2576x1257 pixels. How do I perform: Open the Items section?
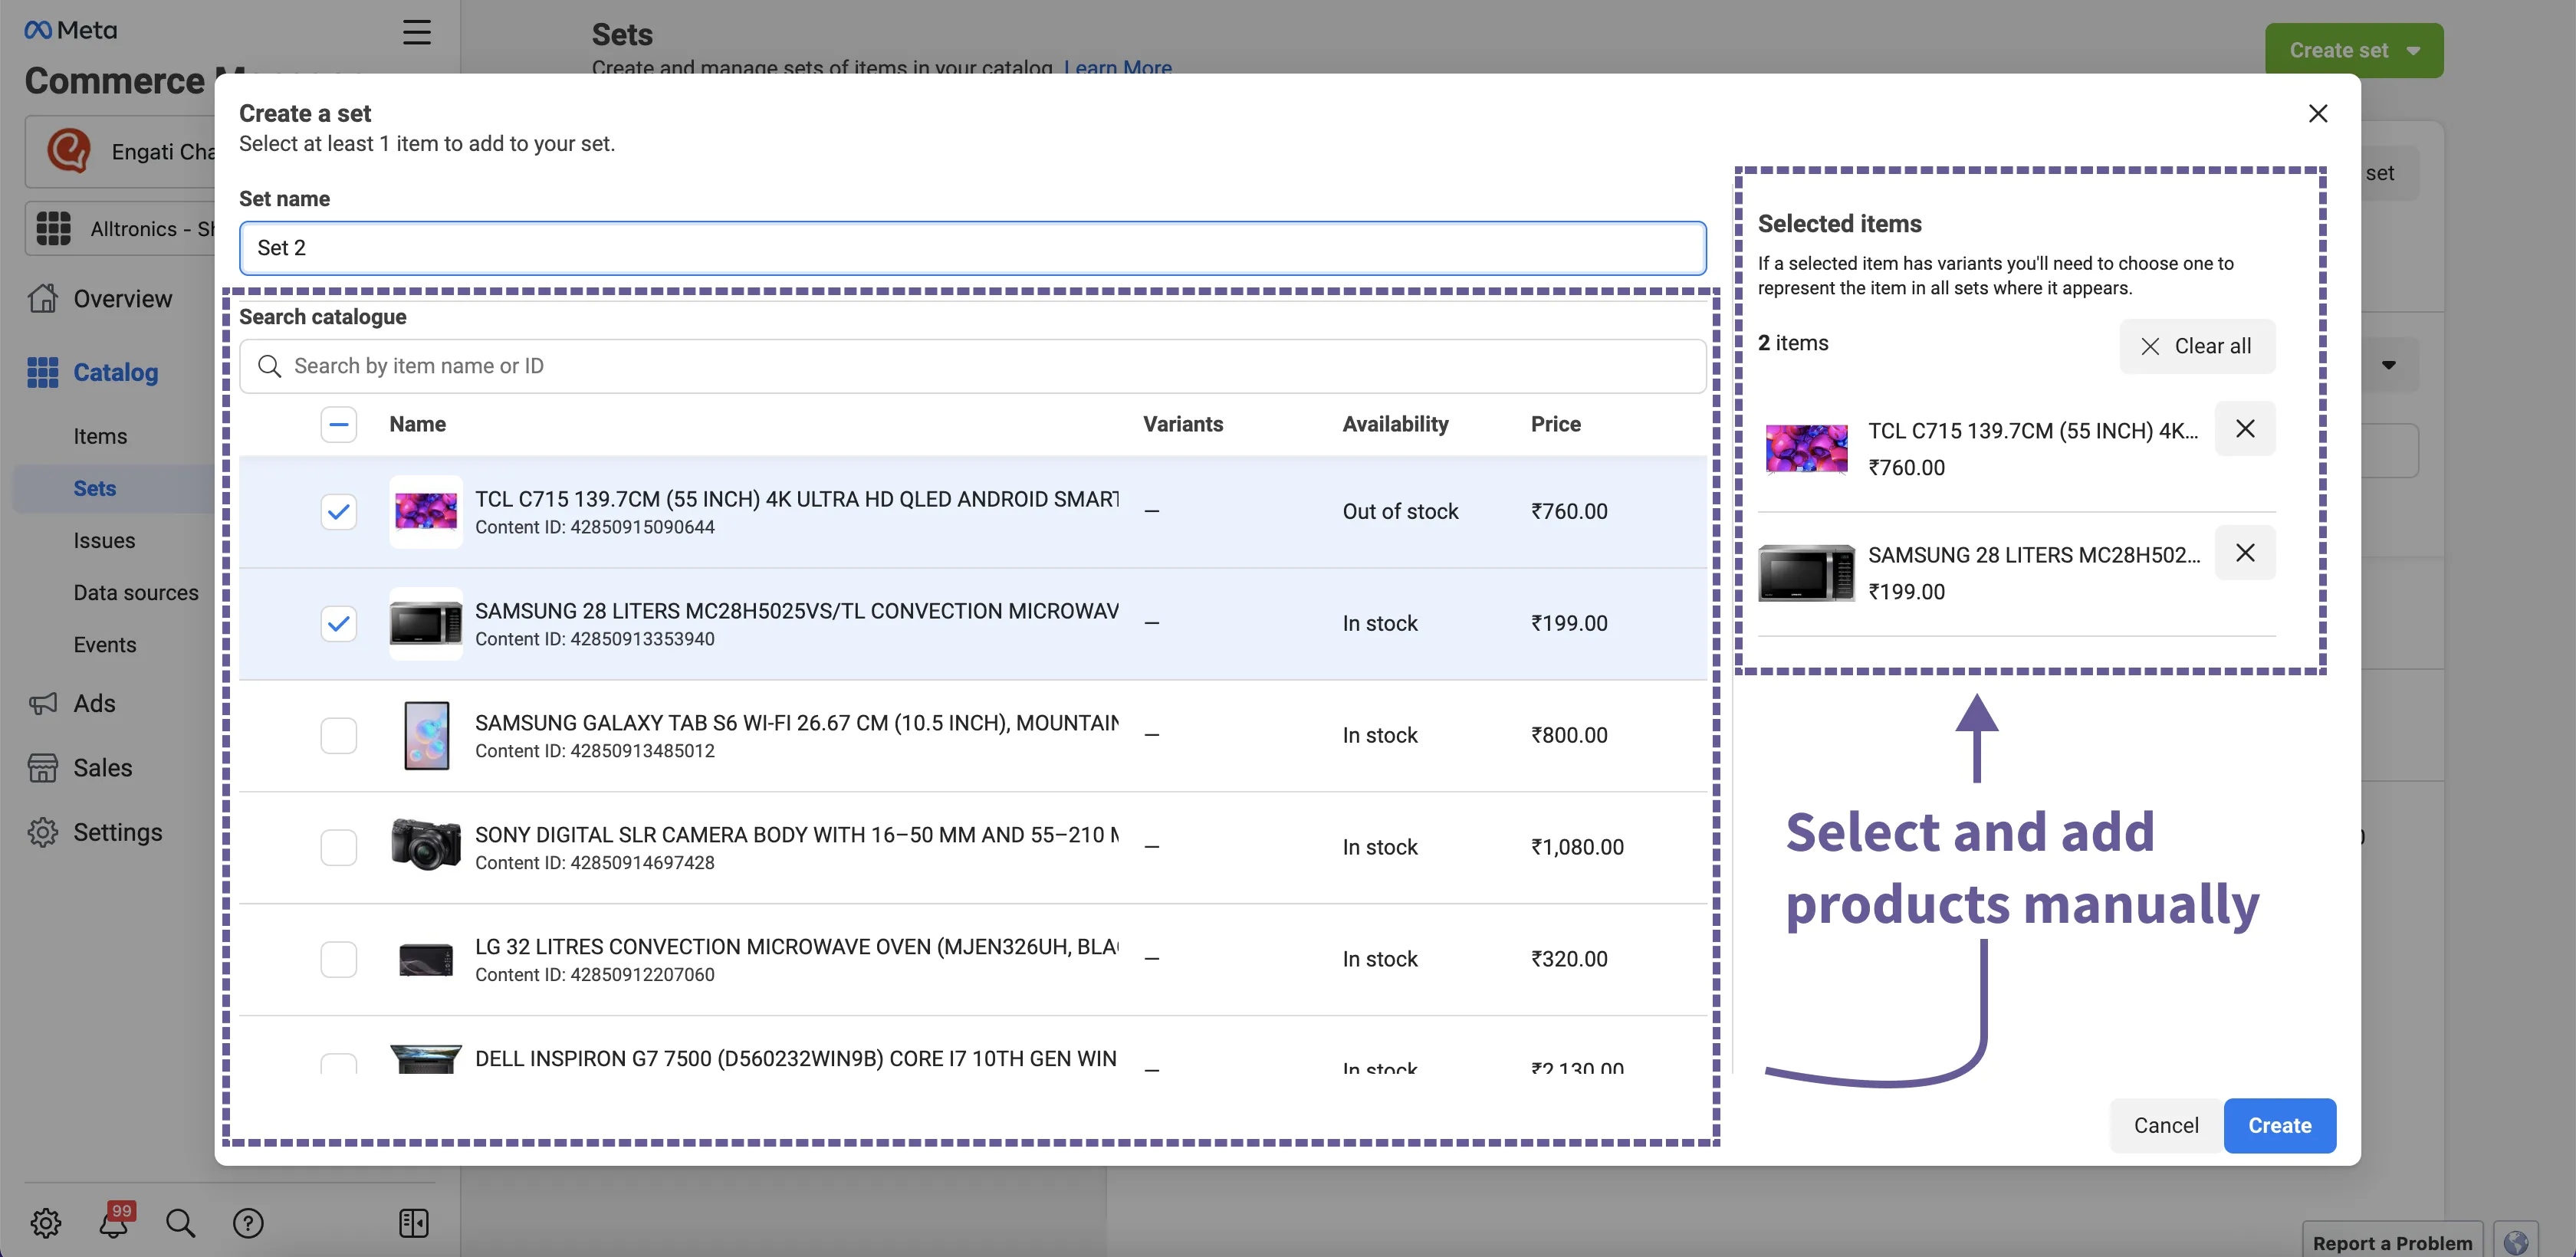pyautogui.click(x=100, y=436)
